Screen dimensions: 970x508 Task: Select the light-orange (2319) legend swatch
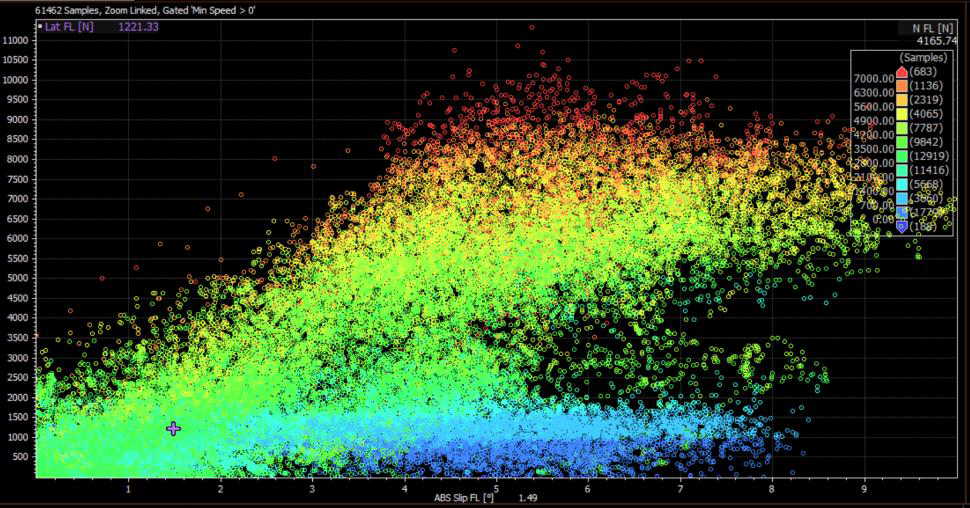(x=902, y=100)
